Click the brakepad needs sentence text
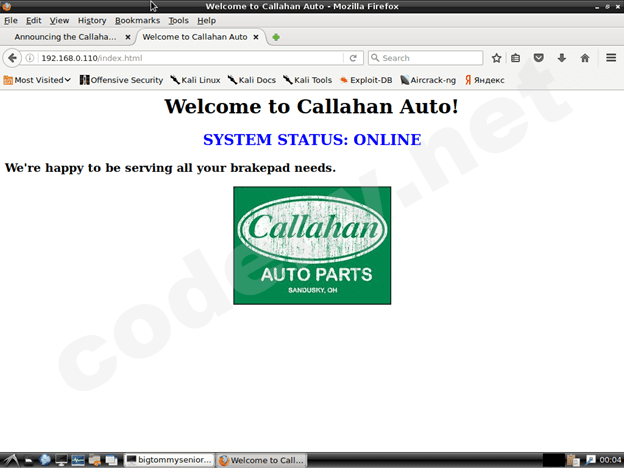This screenshot has width=624, height=468. click(170, 168)
